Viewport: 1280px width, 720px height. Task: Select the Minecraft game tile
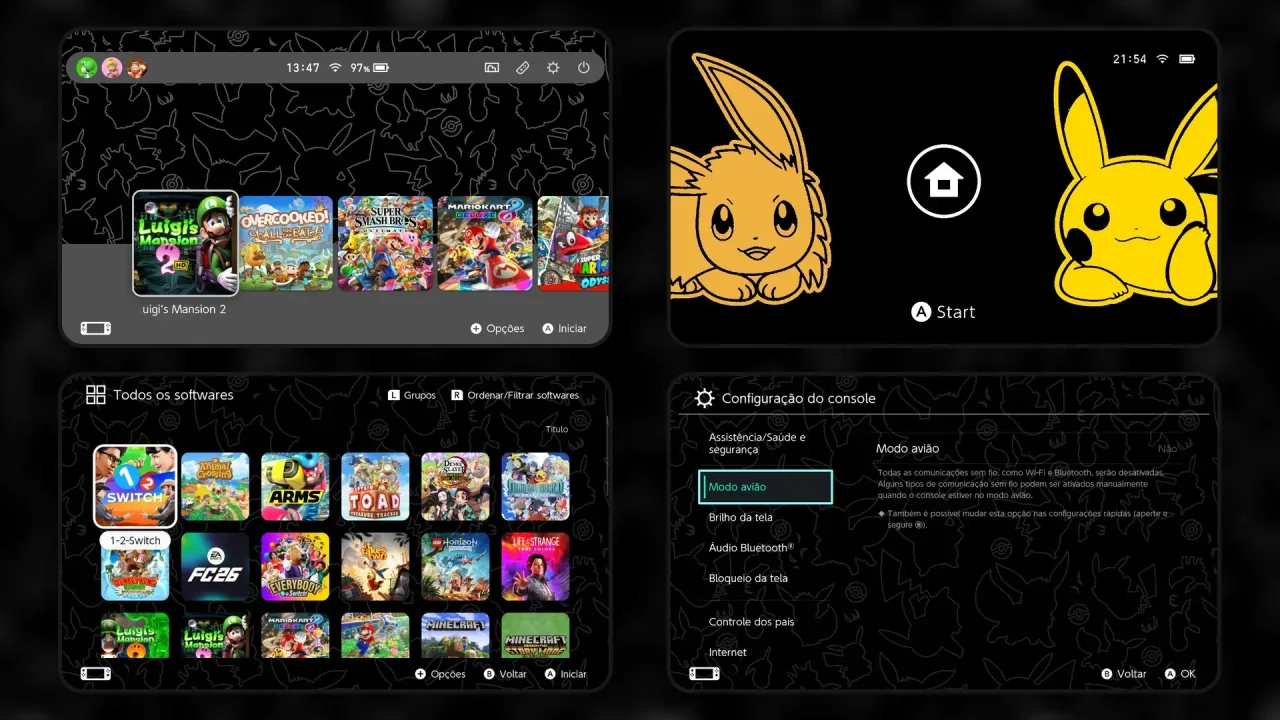click(455, 635)
